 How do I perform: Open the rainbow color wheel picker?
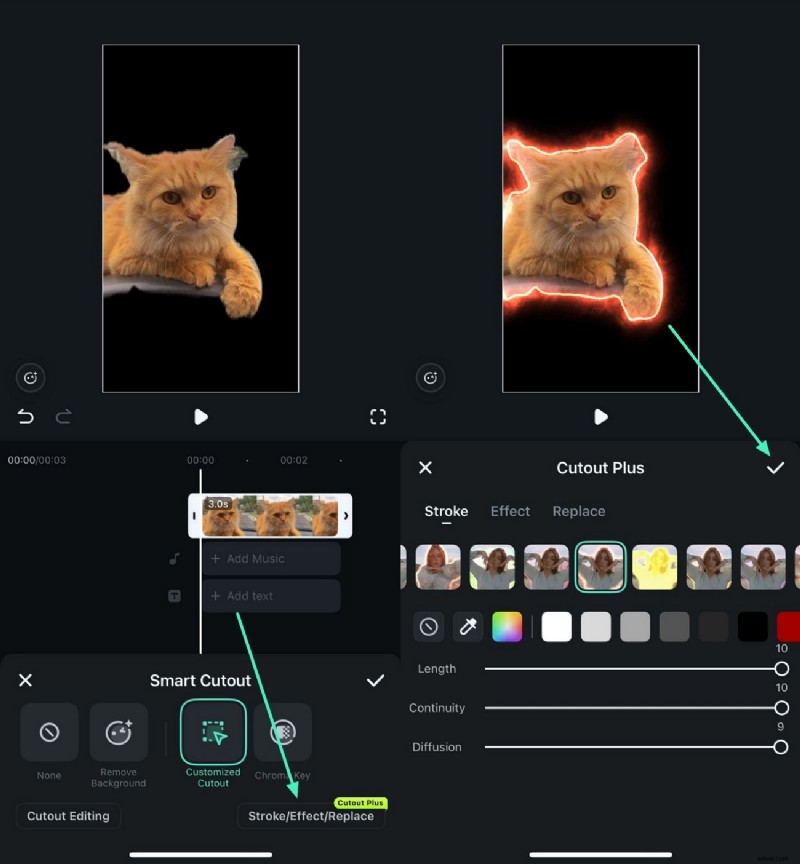coord(506,626)
